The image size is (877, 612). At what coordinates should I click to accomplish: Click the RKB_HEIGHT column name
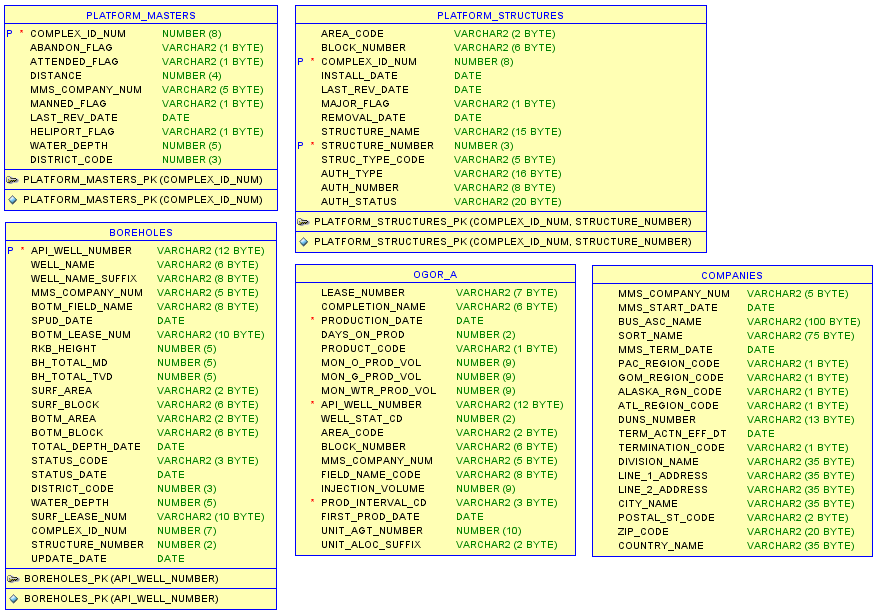[x=64, y=349]
